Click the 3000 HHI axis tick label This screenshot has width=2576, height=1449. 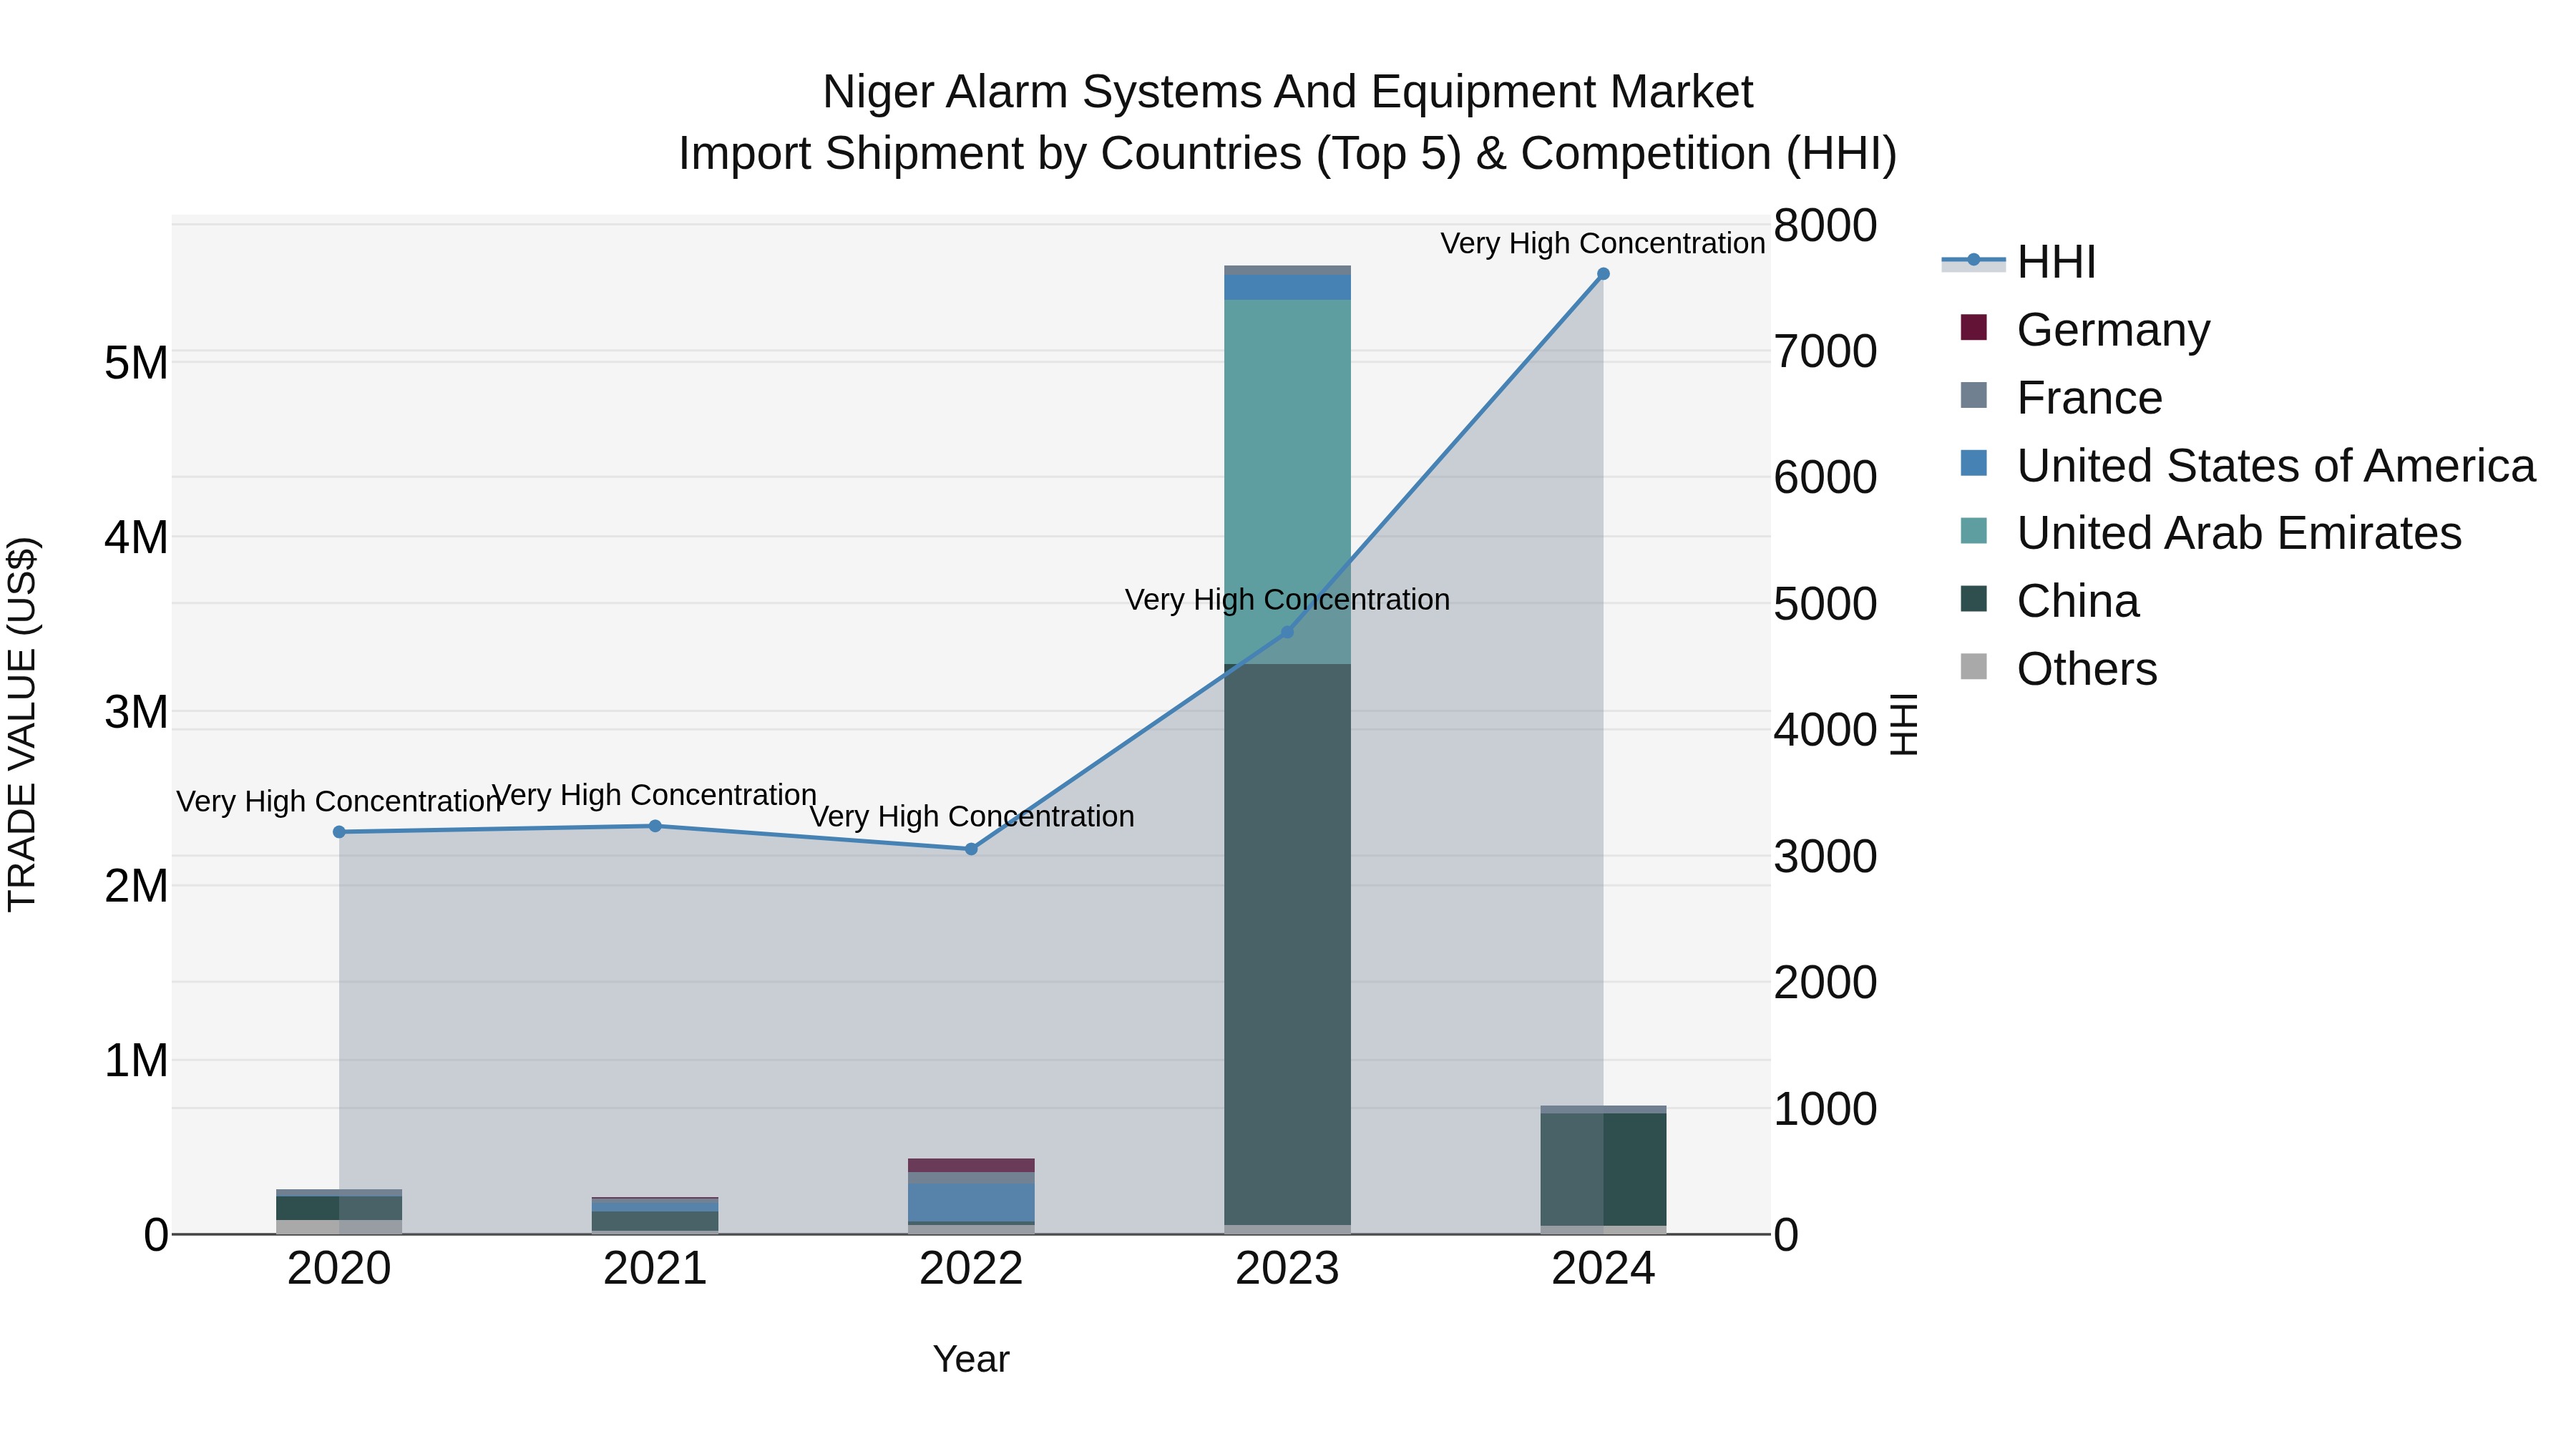[1825, 857]
